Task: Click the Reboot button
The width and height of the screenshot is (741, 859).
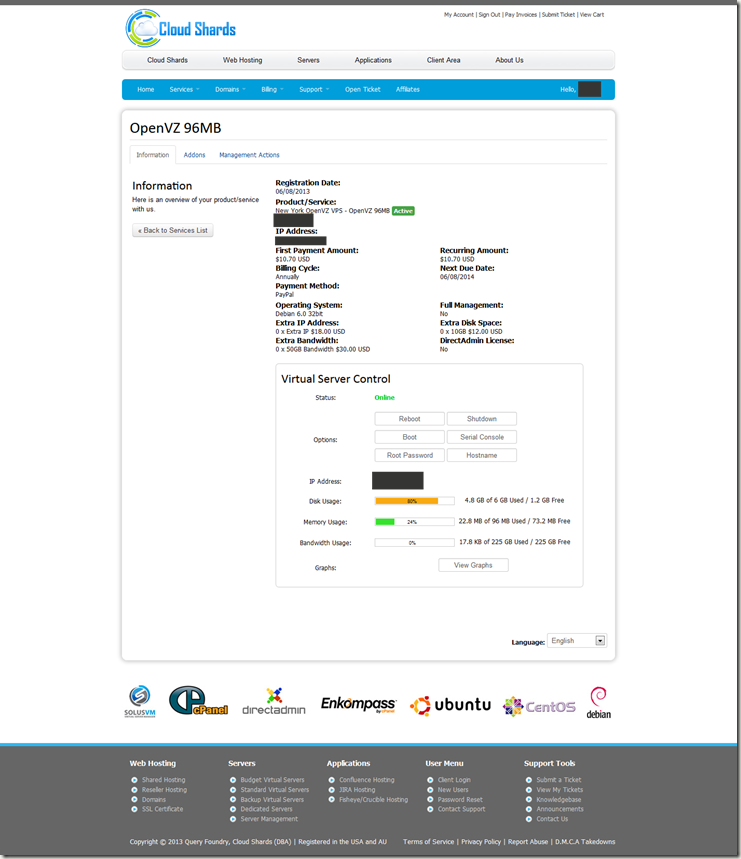Action: click(x=410, y=419)
